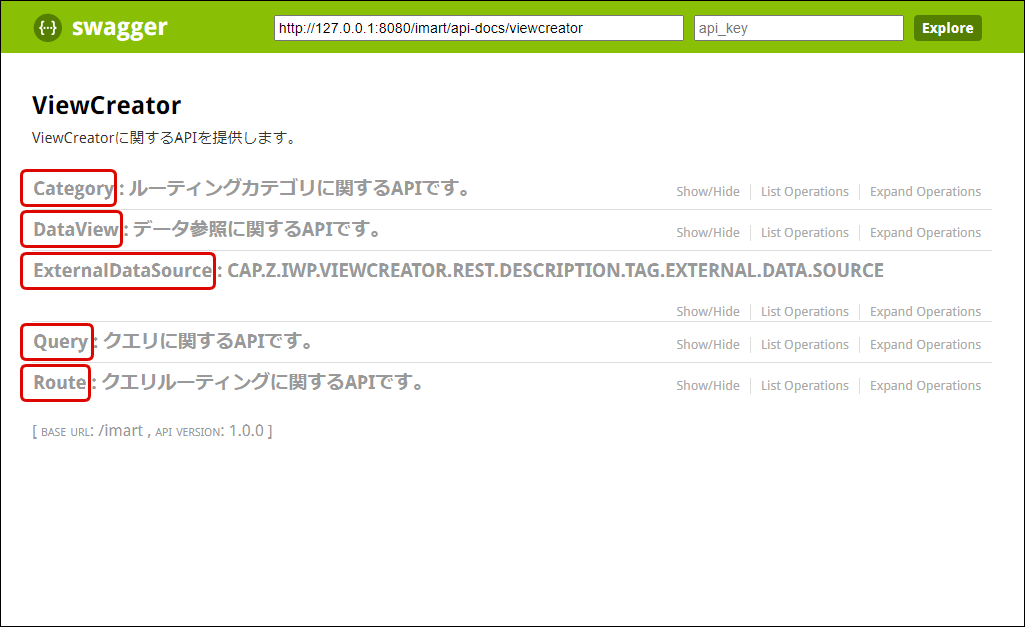The width and height of the screenshot is (1025, 627).
Task: Expand the Route API section
Action: [x=59, y=382]
